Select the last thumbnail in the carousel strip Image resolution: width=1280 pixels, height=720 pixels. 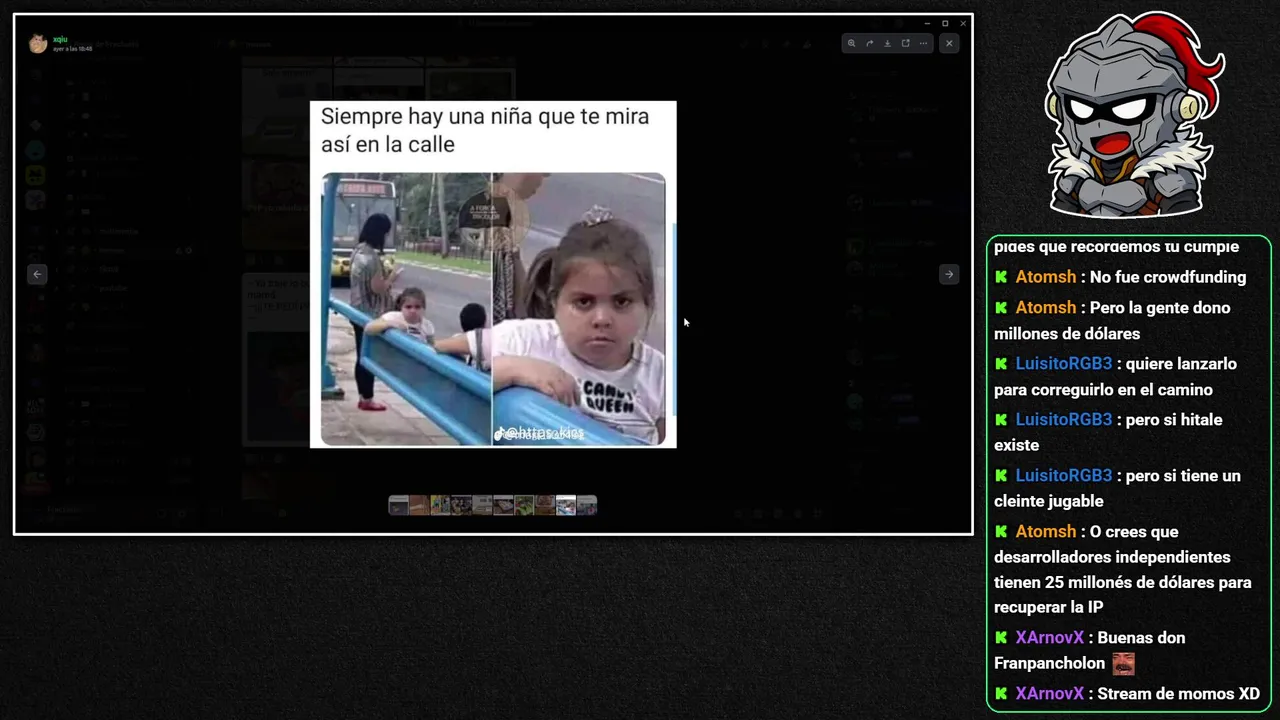pos(587,506)
